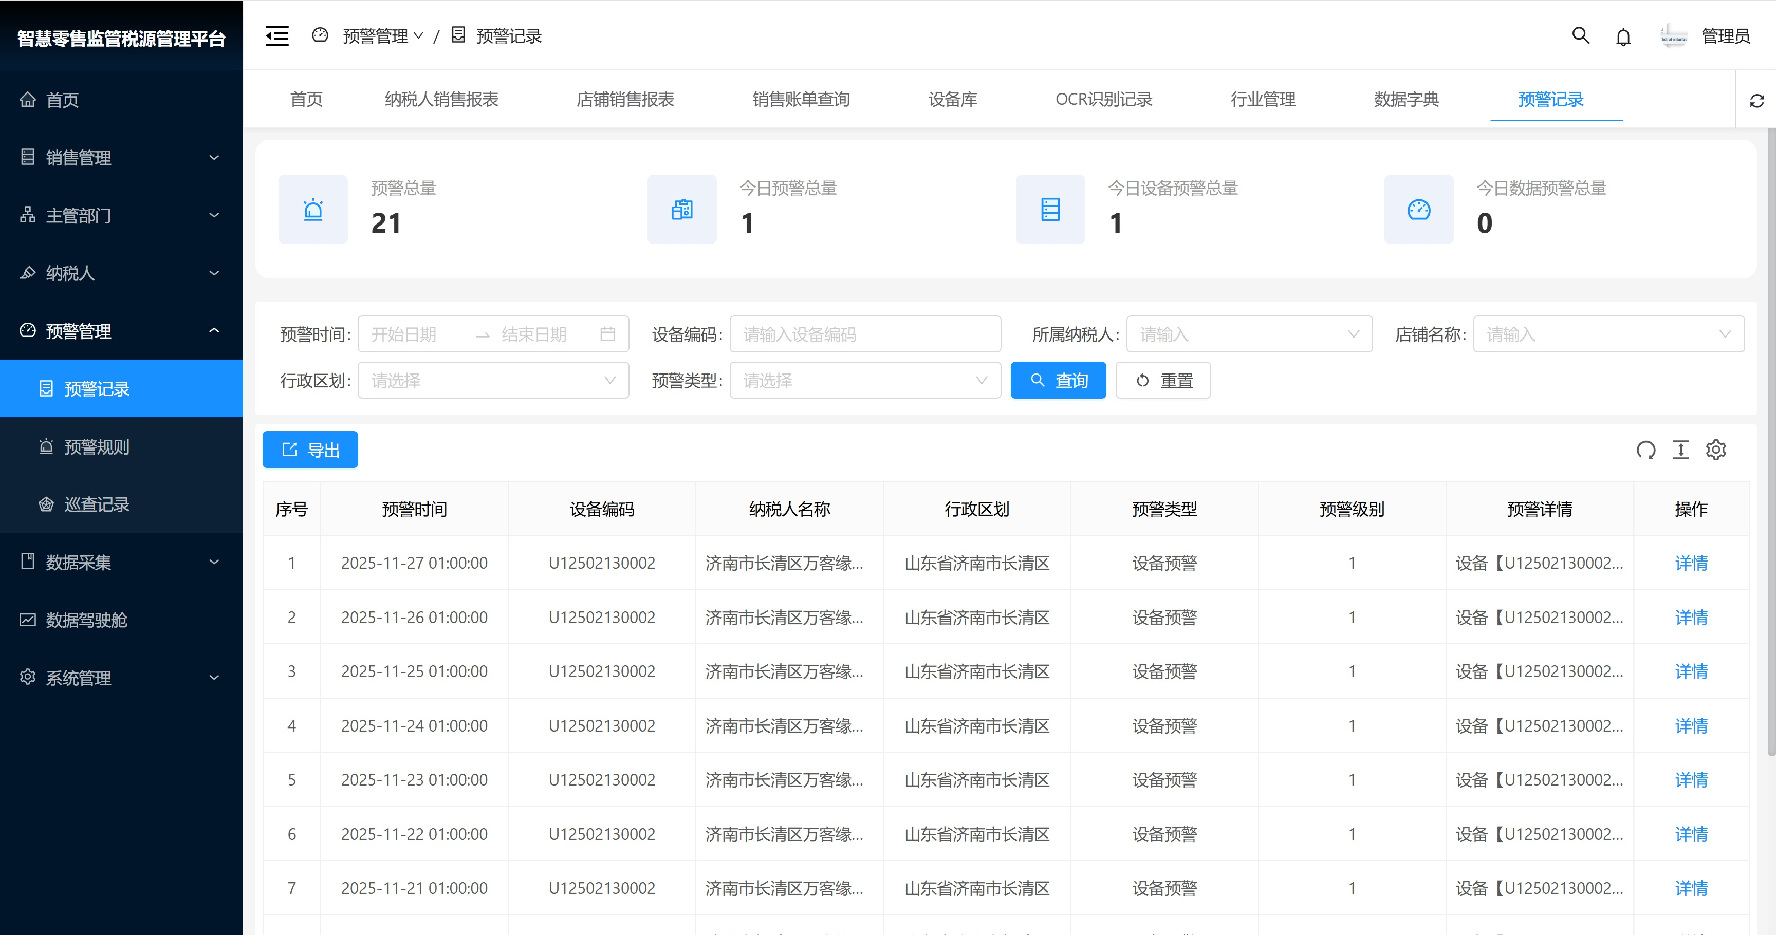Click the 设备编码 input field

(865, 334)
